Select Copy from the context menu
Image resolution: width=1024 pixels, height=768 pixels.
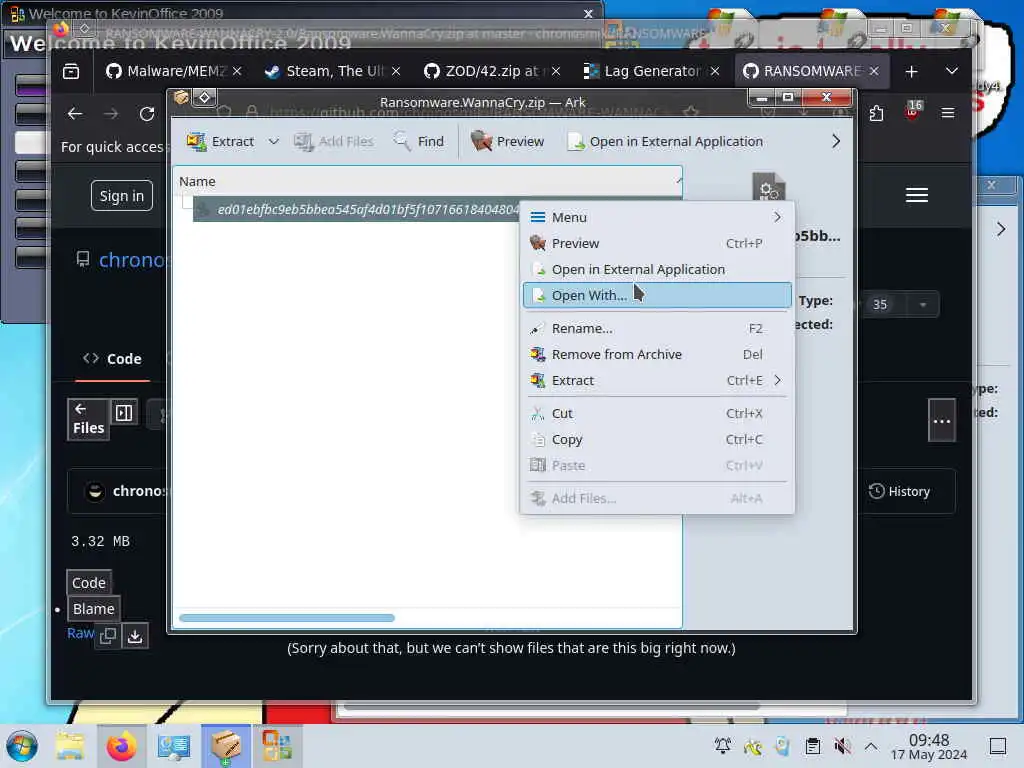pyautogui.click(x=657, y=440)
